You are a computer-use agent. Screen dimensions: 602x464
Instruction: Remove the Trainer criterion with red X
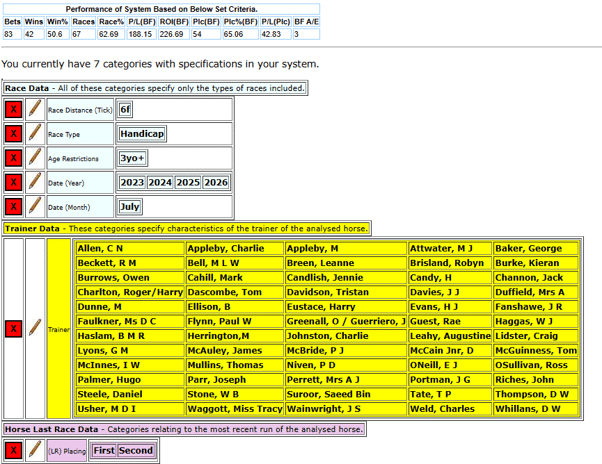tap(13, 329)
